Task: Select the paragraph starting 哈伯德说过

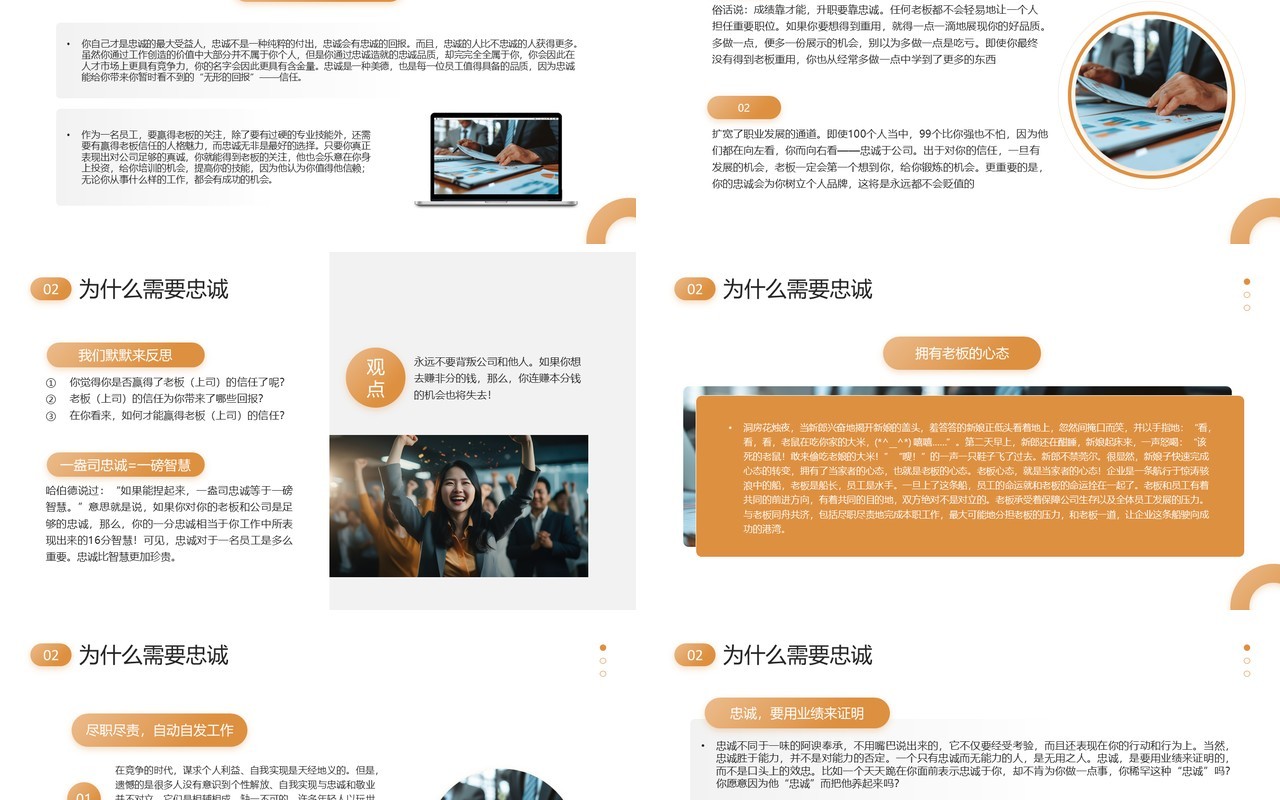Action: 170,524
